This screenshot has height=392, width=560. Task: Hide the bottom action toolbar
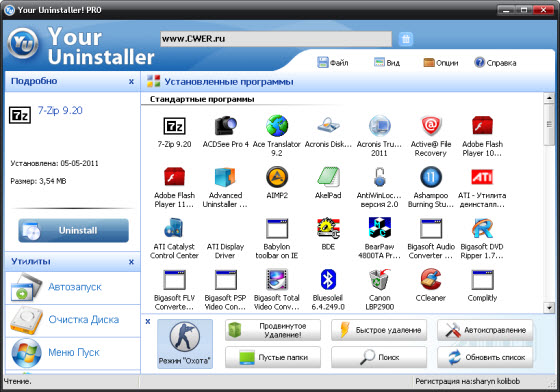coord(148,321)
